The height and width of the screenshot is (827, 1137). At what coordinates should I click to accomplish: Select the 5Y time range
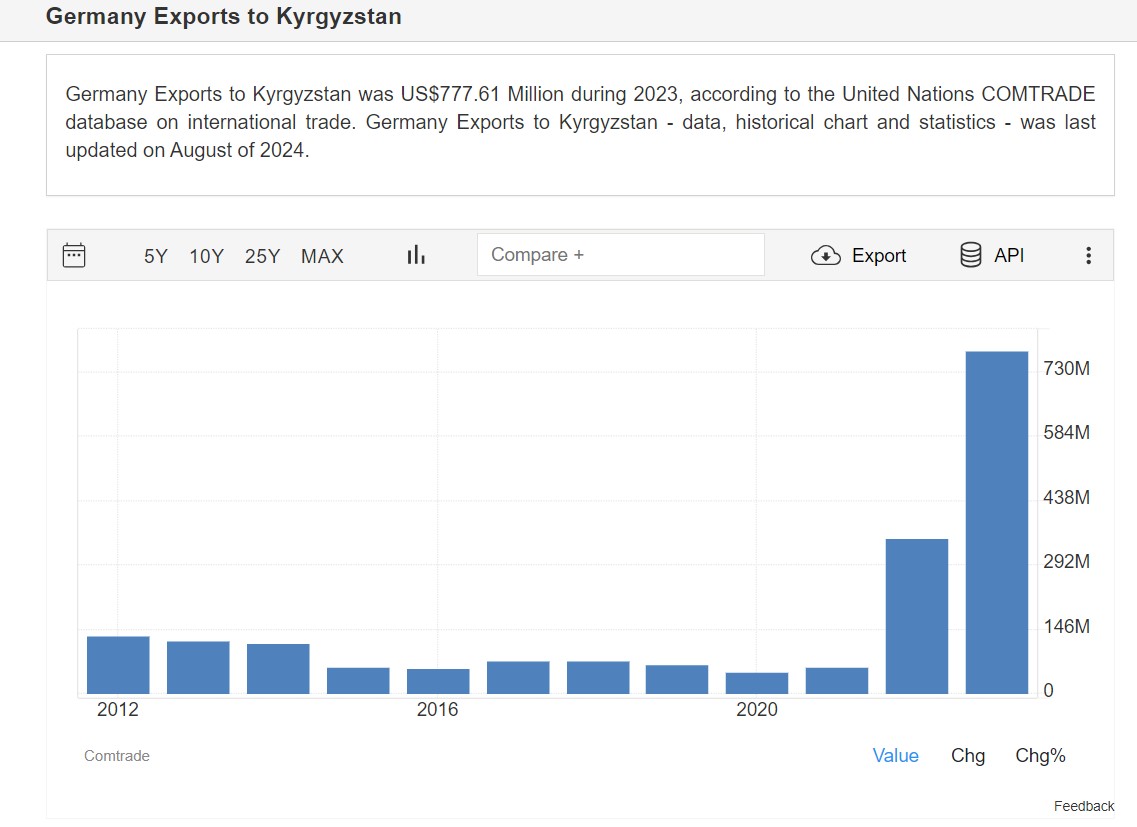coord(156,256)
